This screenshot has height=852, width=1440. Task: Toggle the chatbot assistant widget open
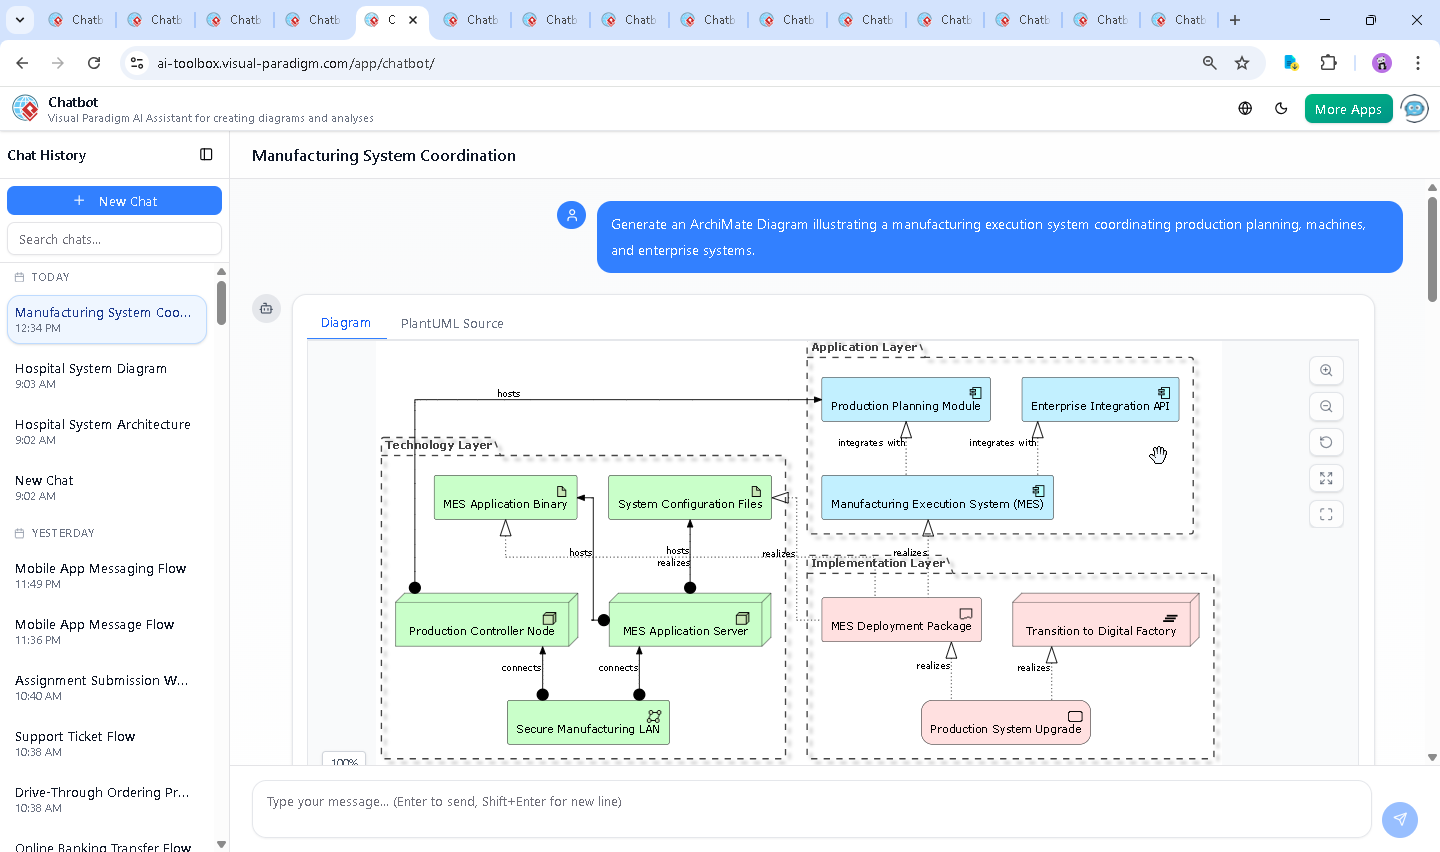click(1414, 108)
